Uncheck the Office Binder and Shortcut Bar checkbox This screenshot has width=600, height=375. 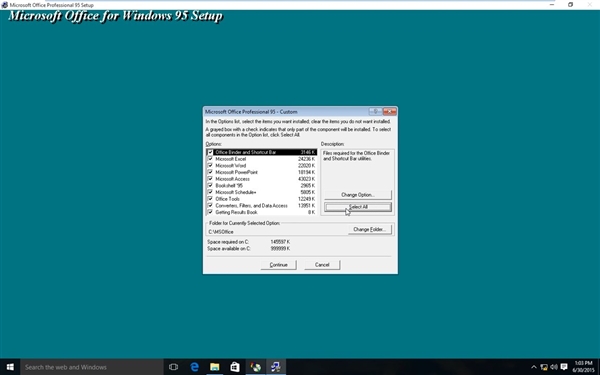coord(210,152)
